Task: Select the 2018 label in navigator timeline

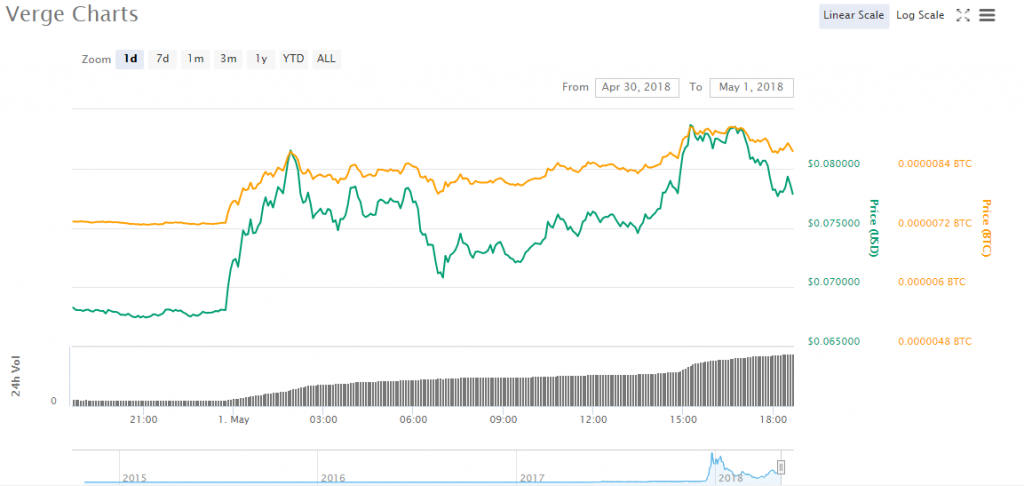Action: (730, 478)
